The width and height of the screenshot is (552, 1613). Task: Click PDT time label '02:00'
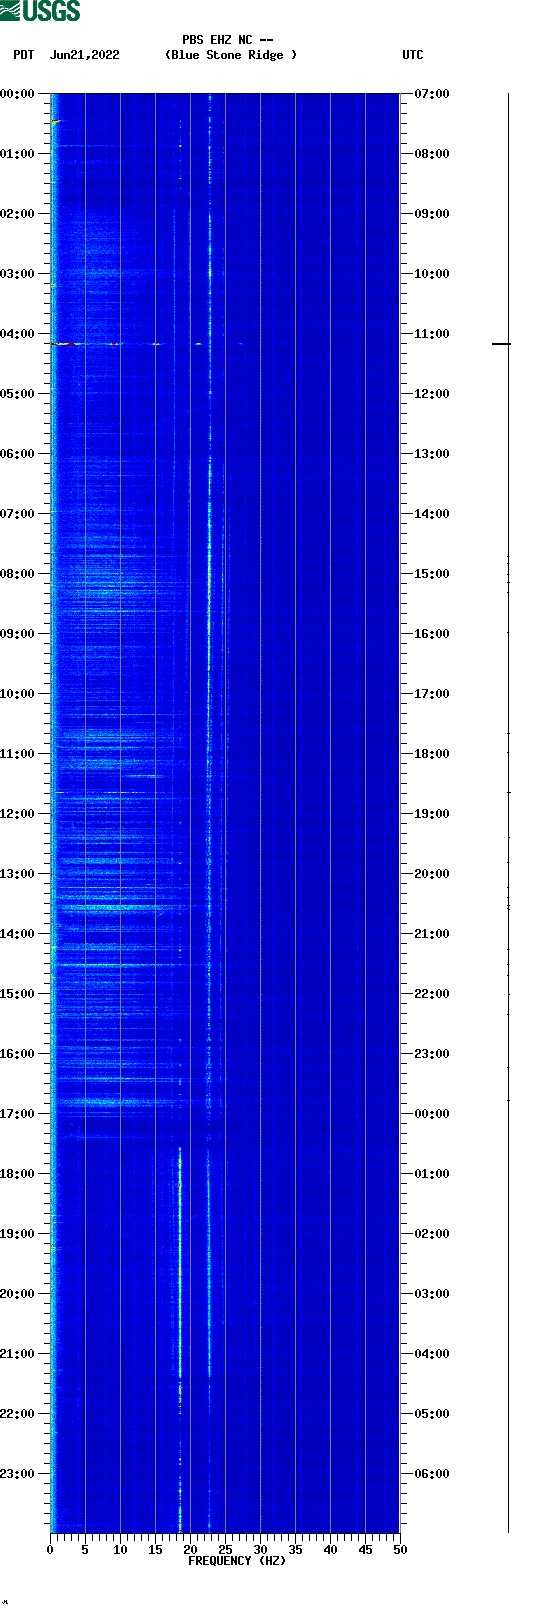[x=17, y=214]
